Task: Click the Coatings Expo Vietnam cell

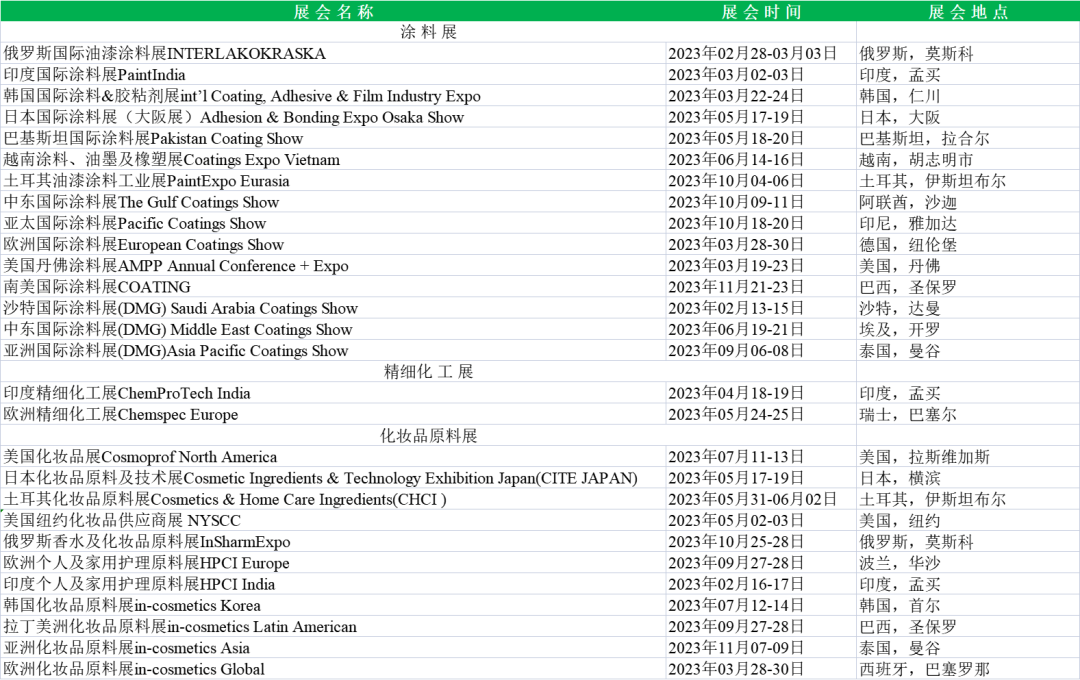Action: point(333,159)
